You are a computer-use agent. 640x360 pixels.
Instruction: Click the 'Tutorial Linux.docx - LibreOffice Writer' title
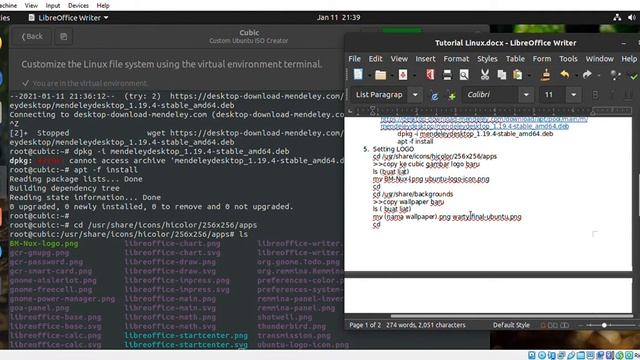pyautogui.click(x=505, y=43)
